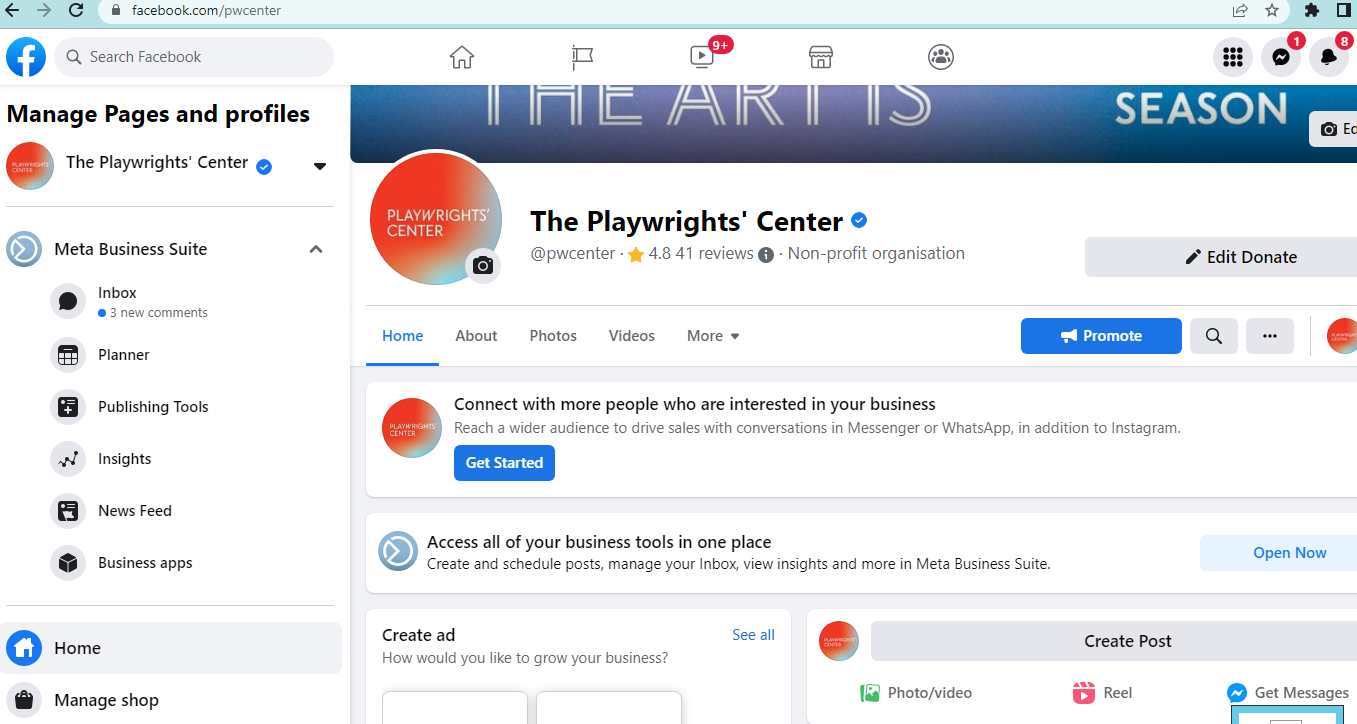1357x724 pixels.
Task: Switch to the Videos tab
Action: [632, 336]
